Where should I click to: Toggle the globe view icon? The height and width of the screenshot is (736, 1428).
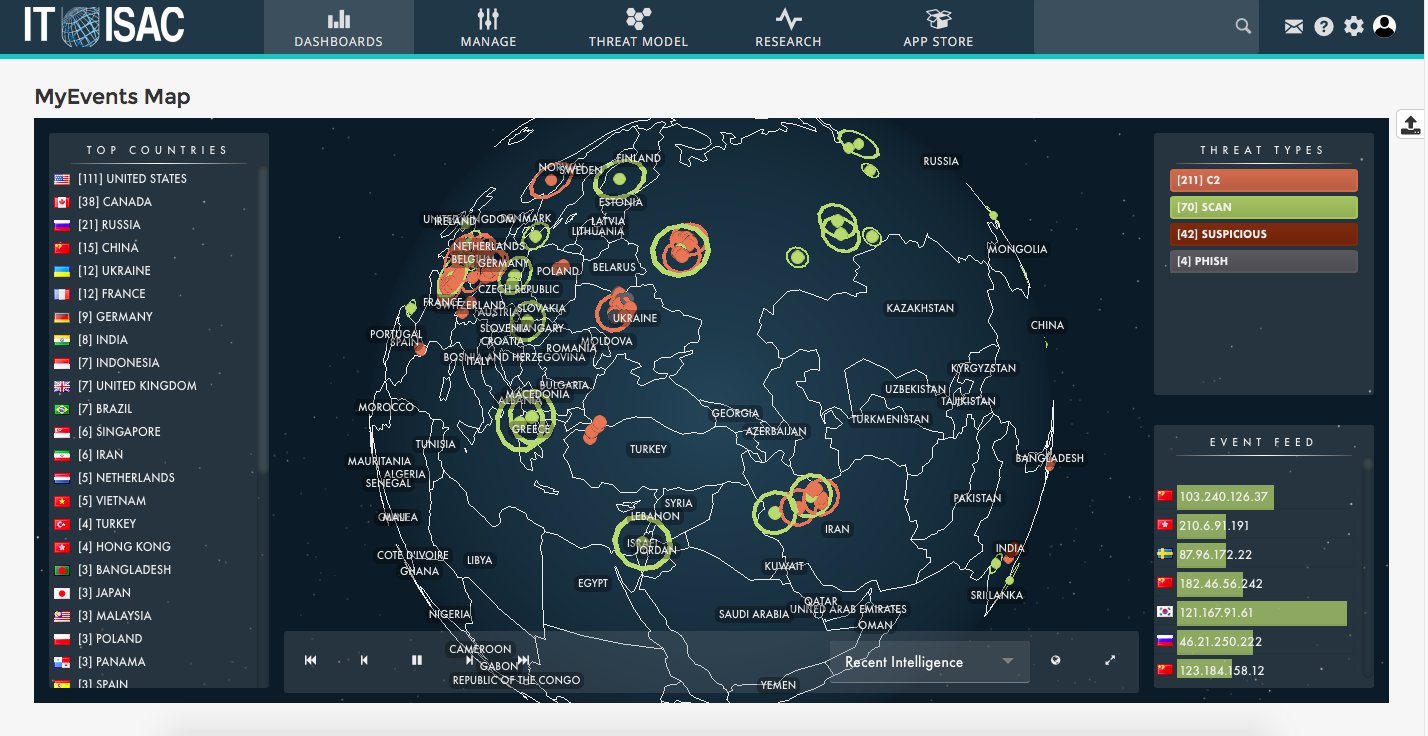click(x=1055, y=661)
